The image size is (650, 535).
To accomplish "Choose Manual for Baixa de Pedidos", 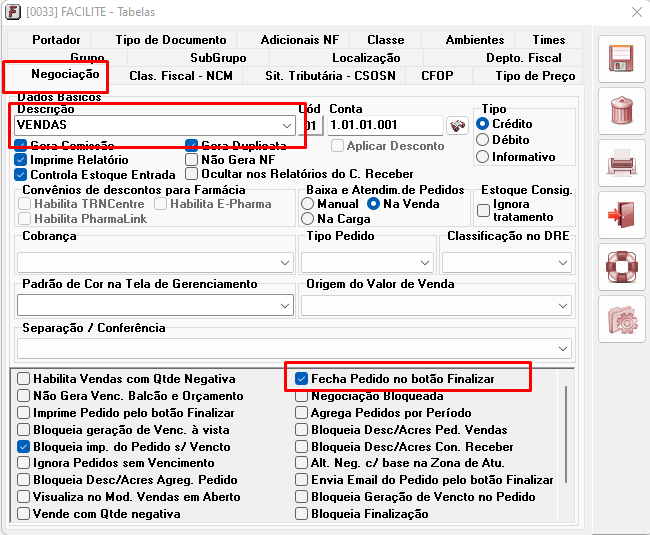I will coord(308,203).
